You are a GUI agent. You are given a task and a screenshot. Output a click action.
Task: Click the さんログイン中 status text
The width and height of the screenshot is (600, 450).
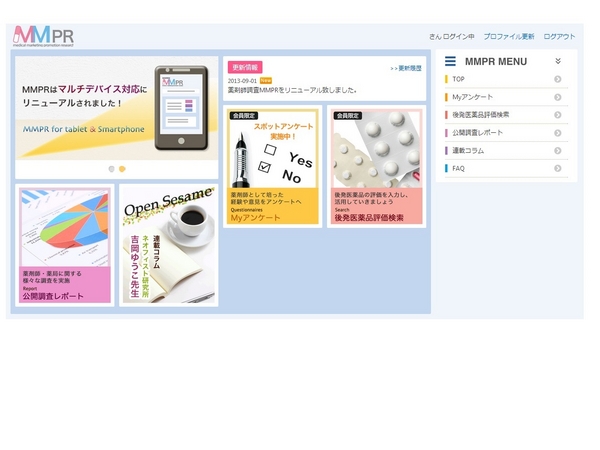[452, 36]
